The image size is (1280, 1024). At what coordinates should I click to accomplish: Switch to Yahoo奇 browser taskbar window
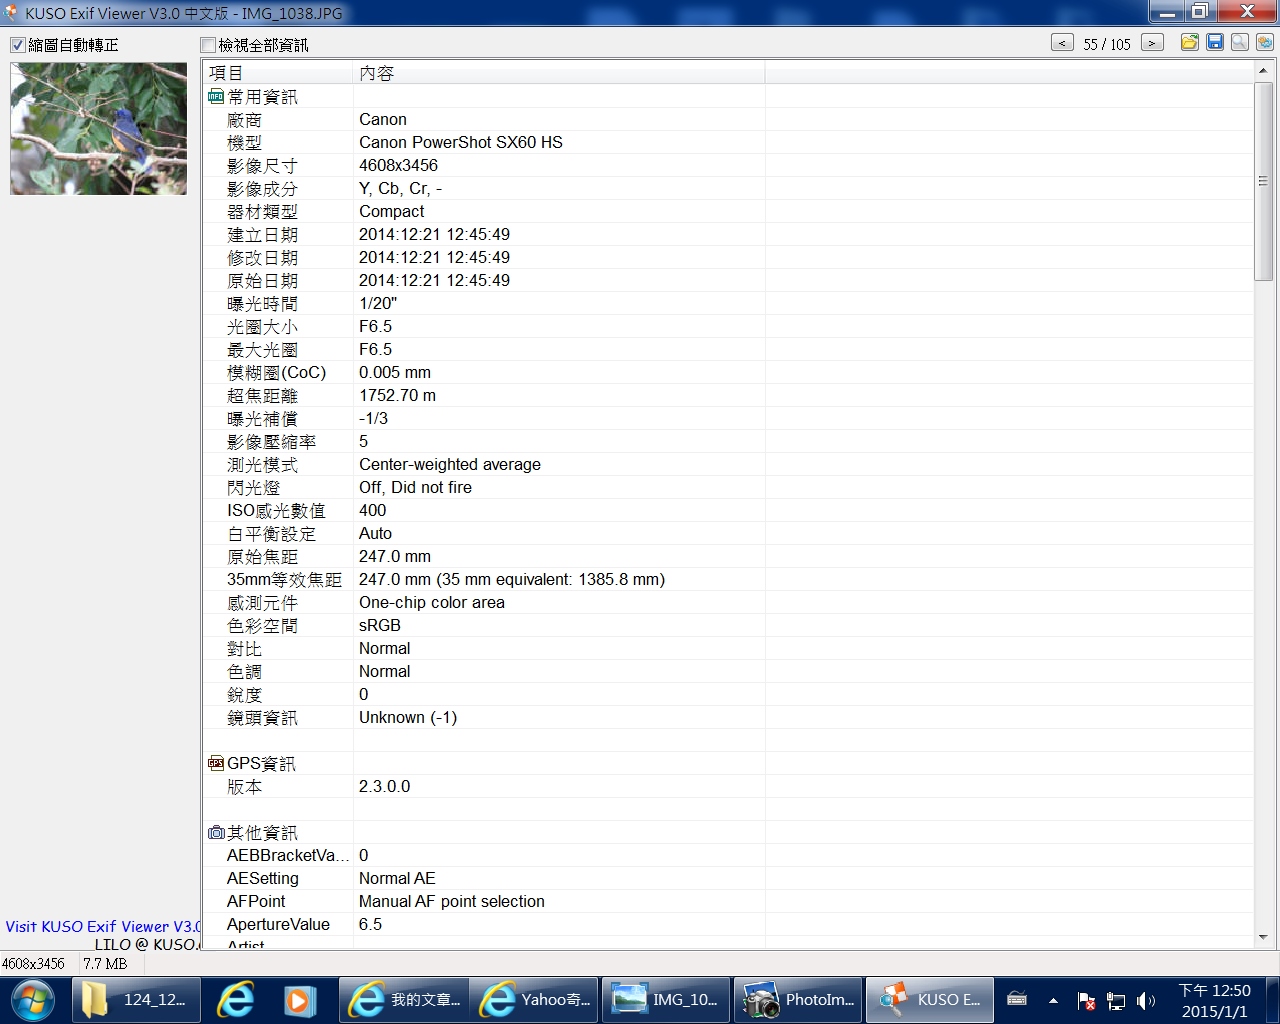click(x=534, y=1000)
